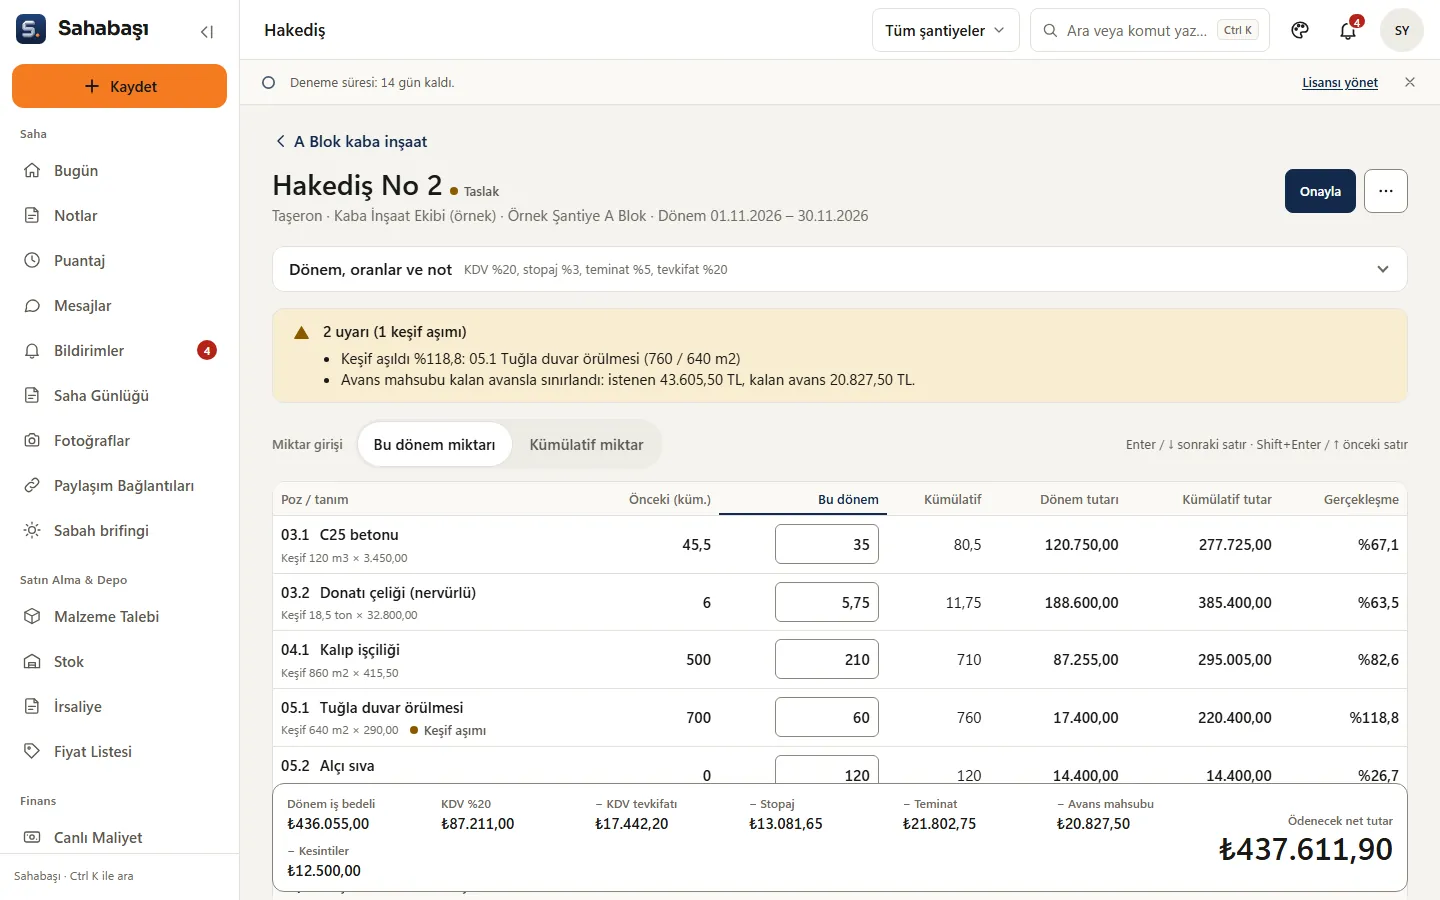Open İrsaliye in the sidebar
Screen dimensions: 1440x900
point(120,706)
